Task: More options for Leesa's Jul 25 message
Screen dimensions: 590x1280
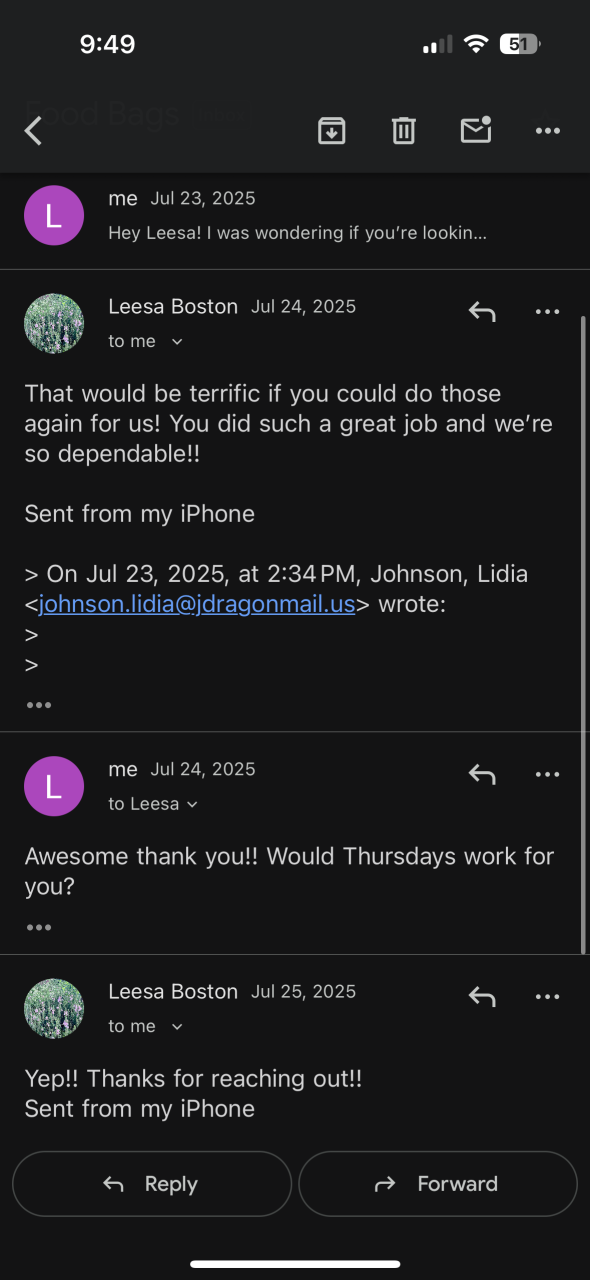Action: click(x=548, y=997)
